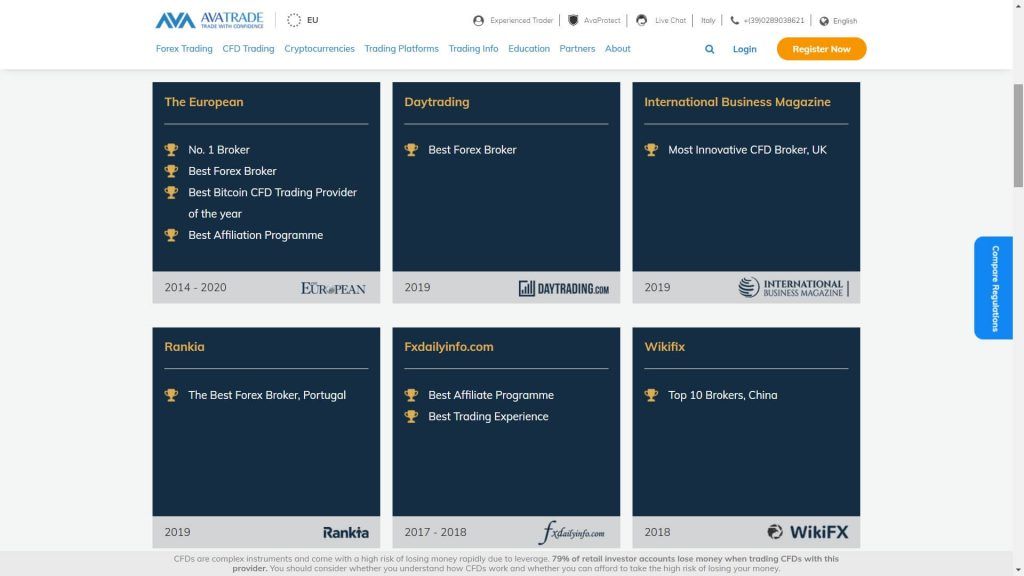The image size is (1024, 576).
Task: Click the Rankia logo
Action: click(x=345, y=533)
